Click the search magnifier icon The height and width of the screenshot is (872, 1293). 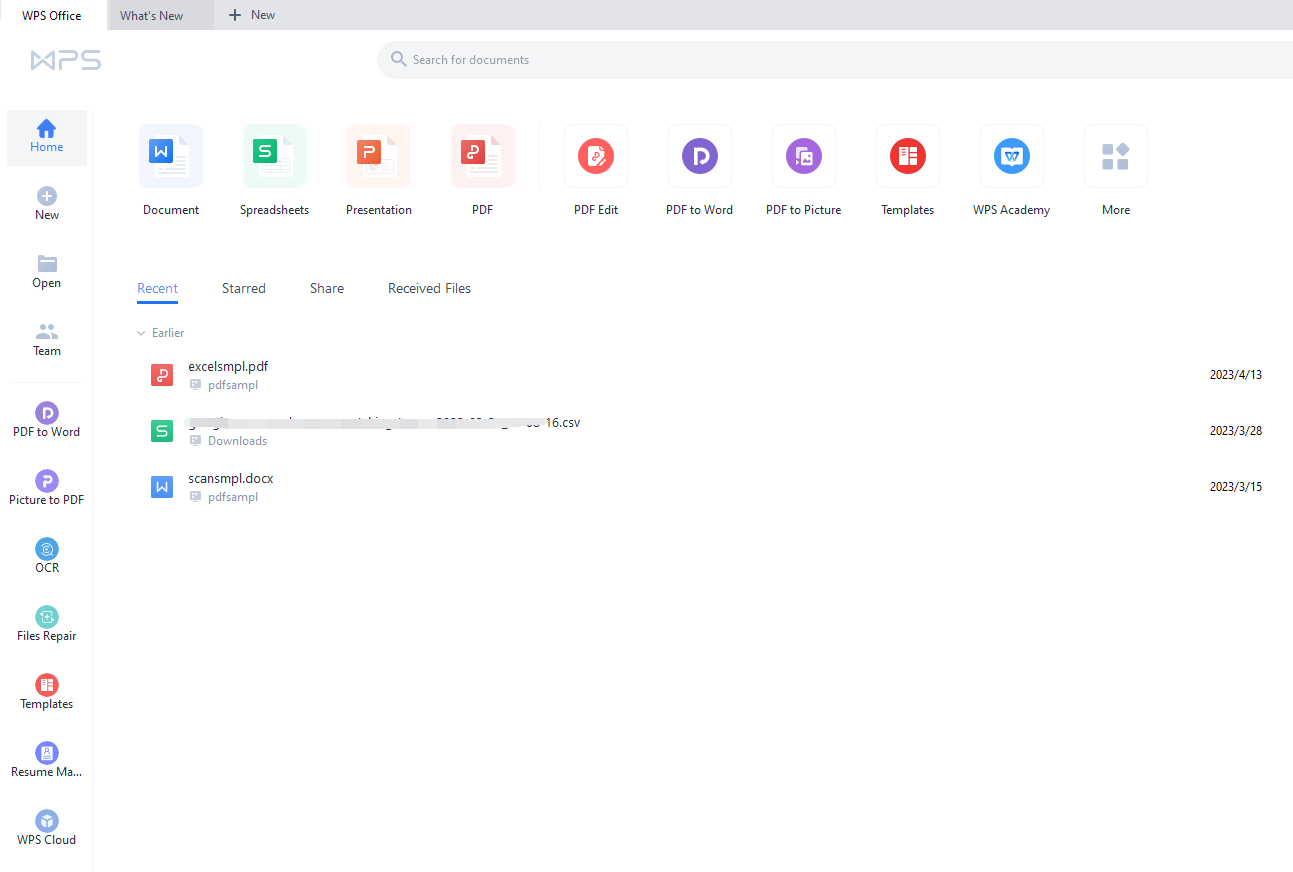(x=399, y=59)
